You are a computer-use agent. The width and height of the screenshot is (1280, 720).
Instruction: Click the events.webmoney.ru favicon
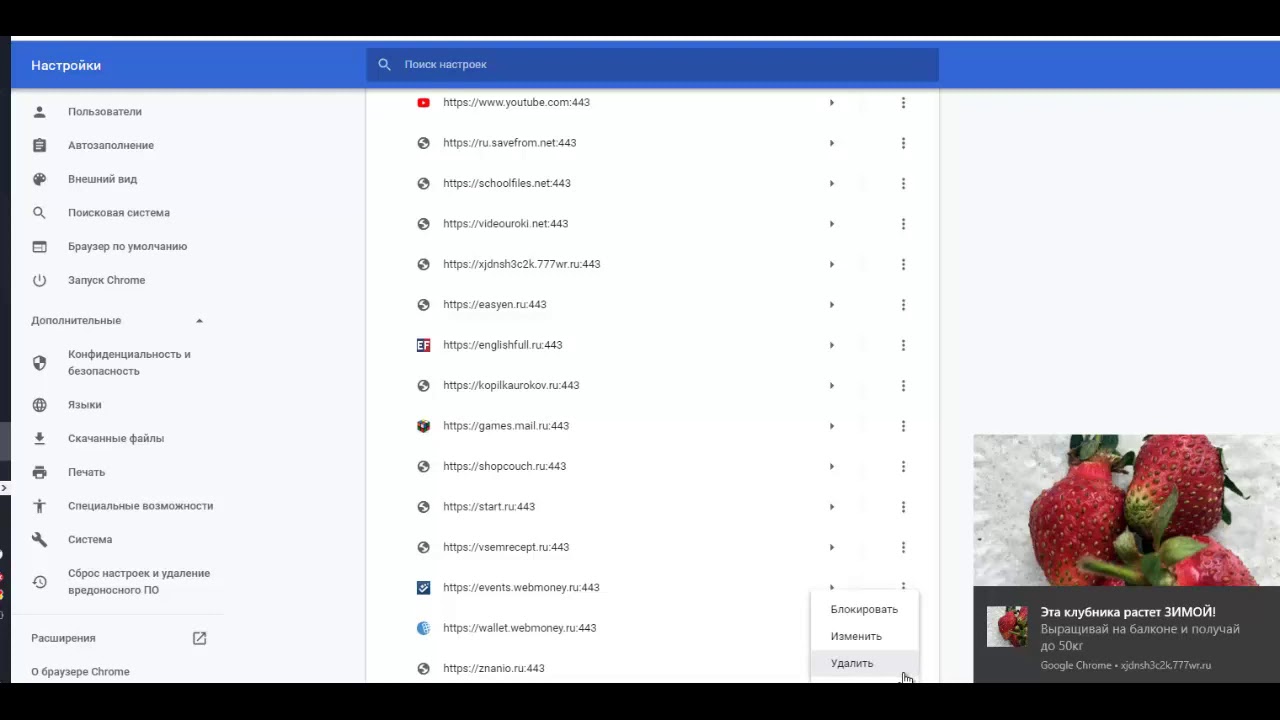[x=423, y=588]
